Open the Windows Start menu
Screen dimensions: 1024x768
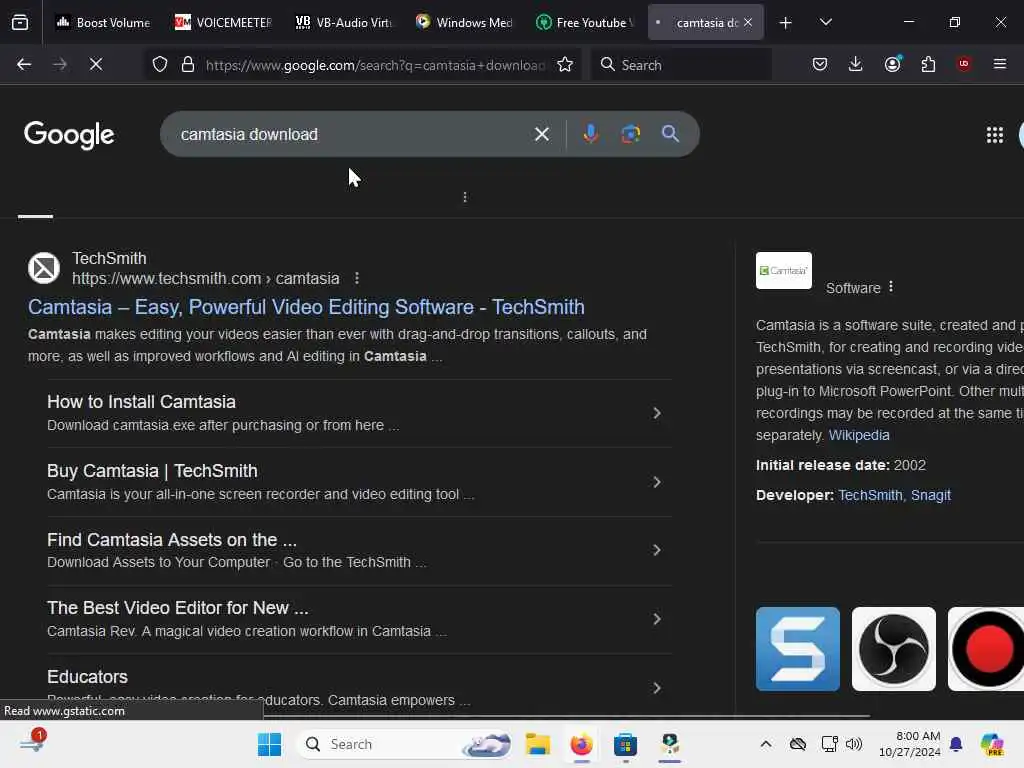click(x=269, y=744)
